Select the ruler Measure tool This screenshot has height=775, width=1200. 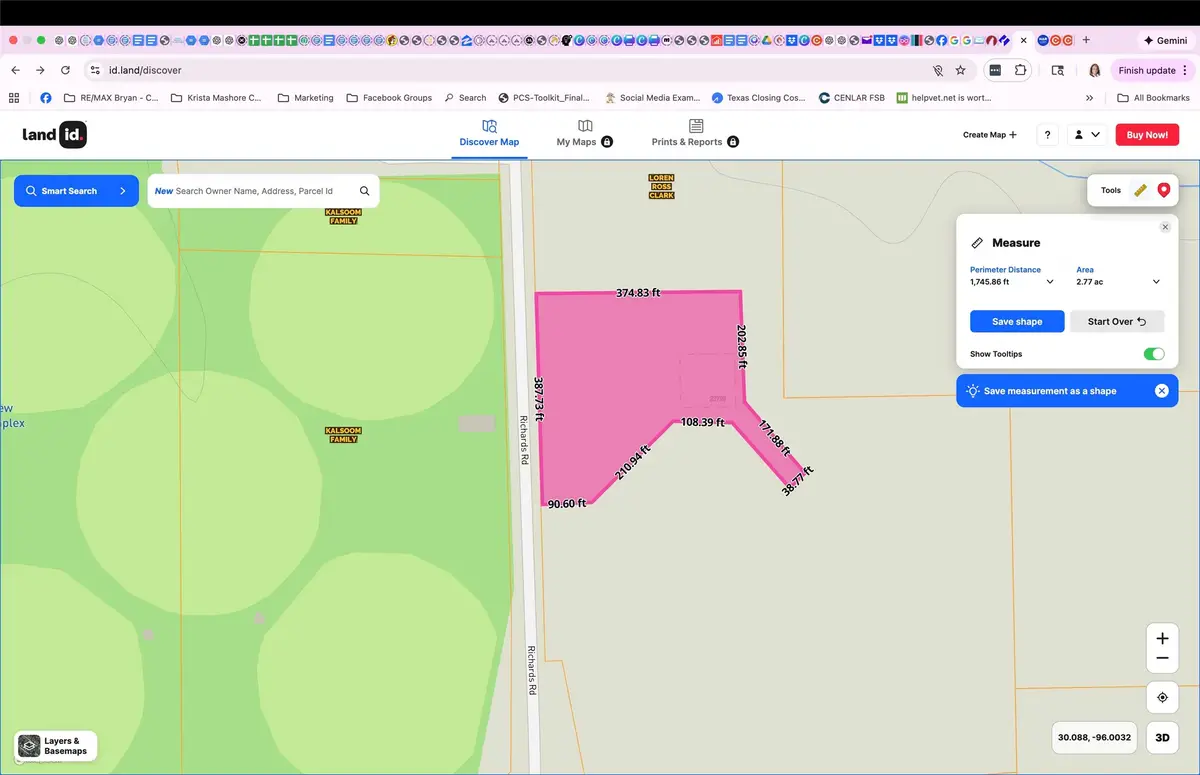click(1139, 190)
